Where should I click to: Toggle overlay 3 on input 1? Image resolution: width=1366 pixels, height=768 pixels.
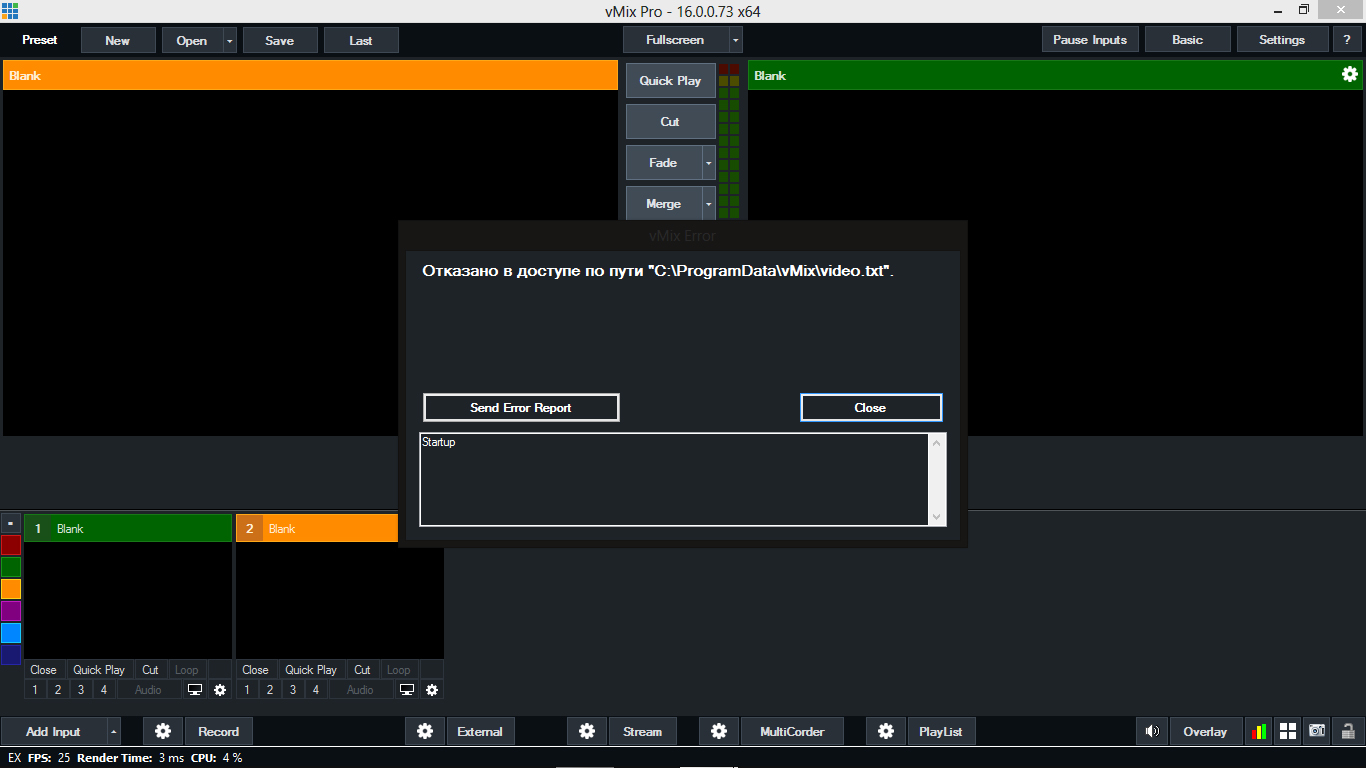pyautogui.click(x=81, y=690)
